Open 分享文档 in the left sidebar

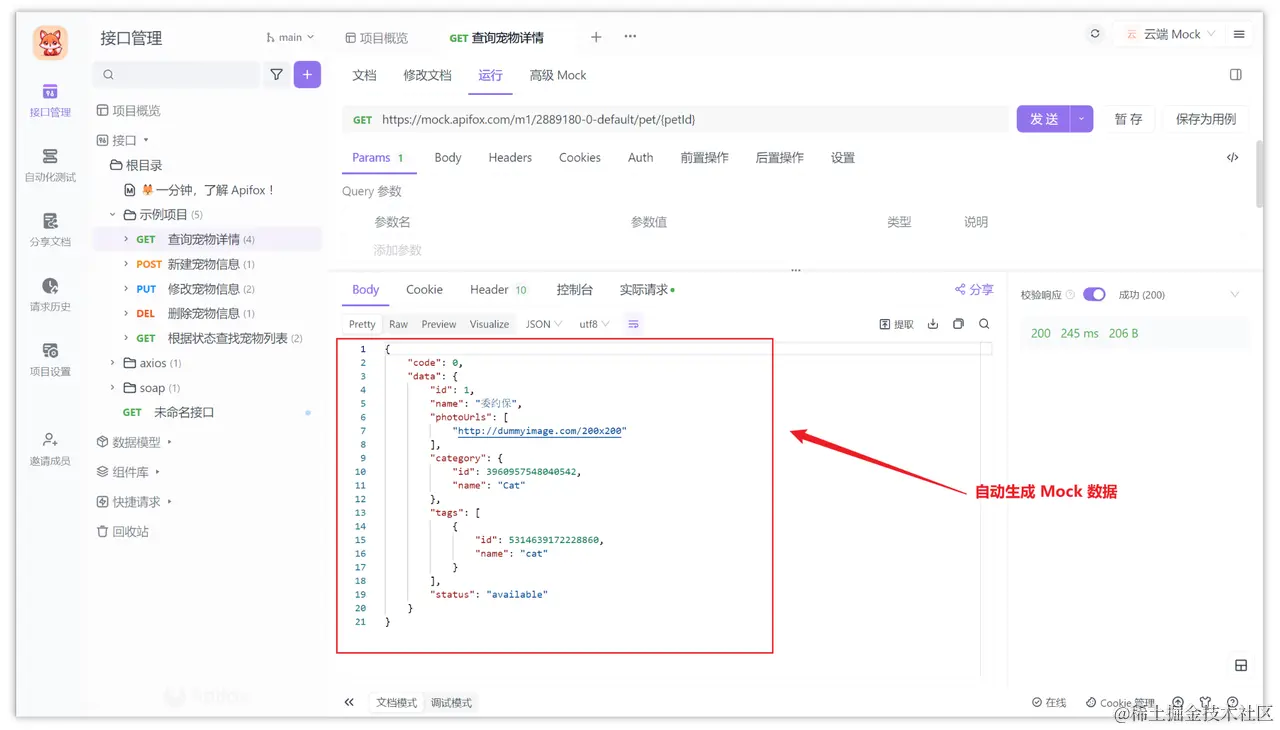click(50, 230)
